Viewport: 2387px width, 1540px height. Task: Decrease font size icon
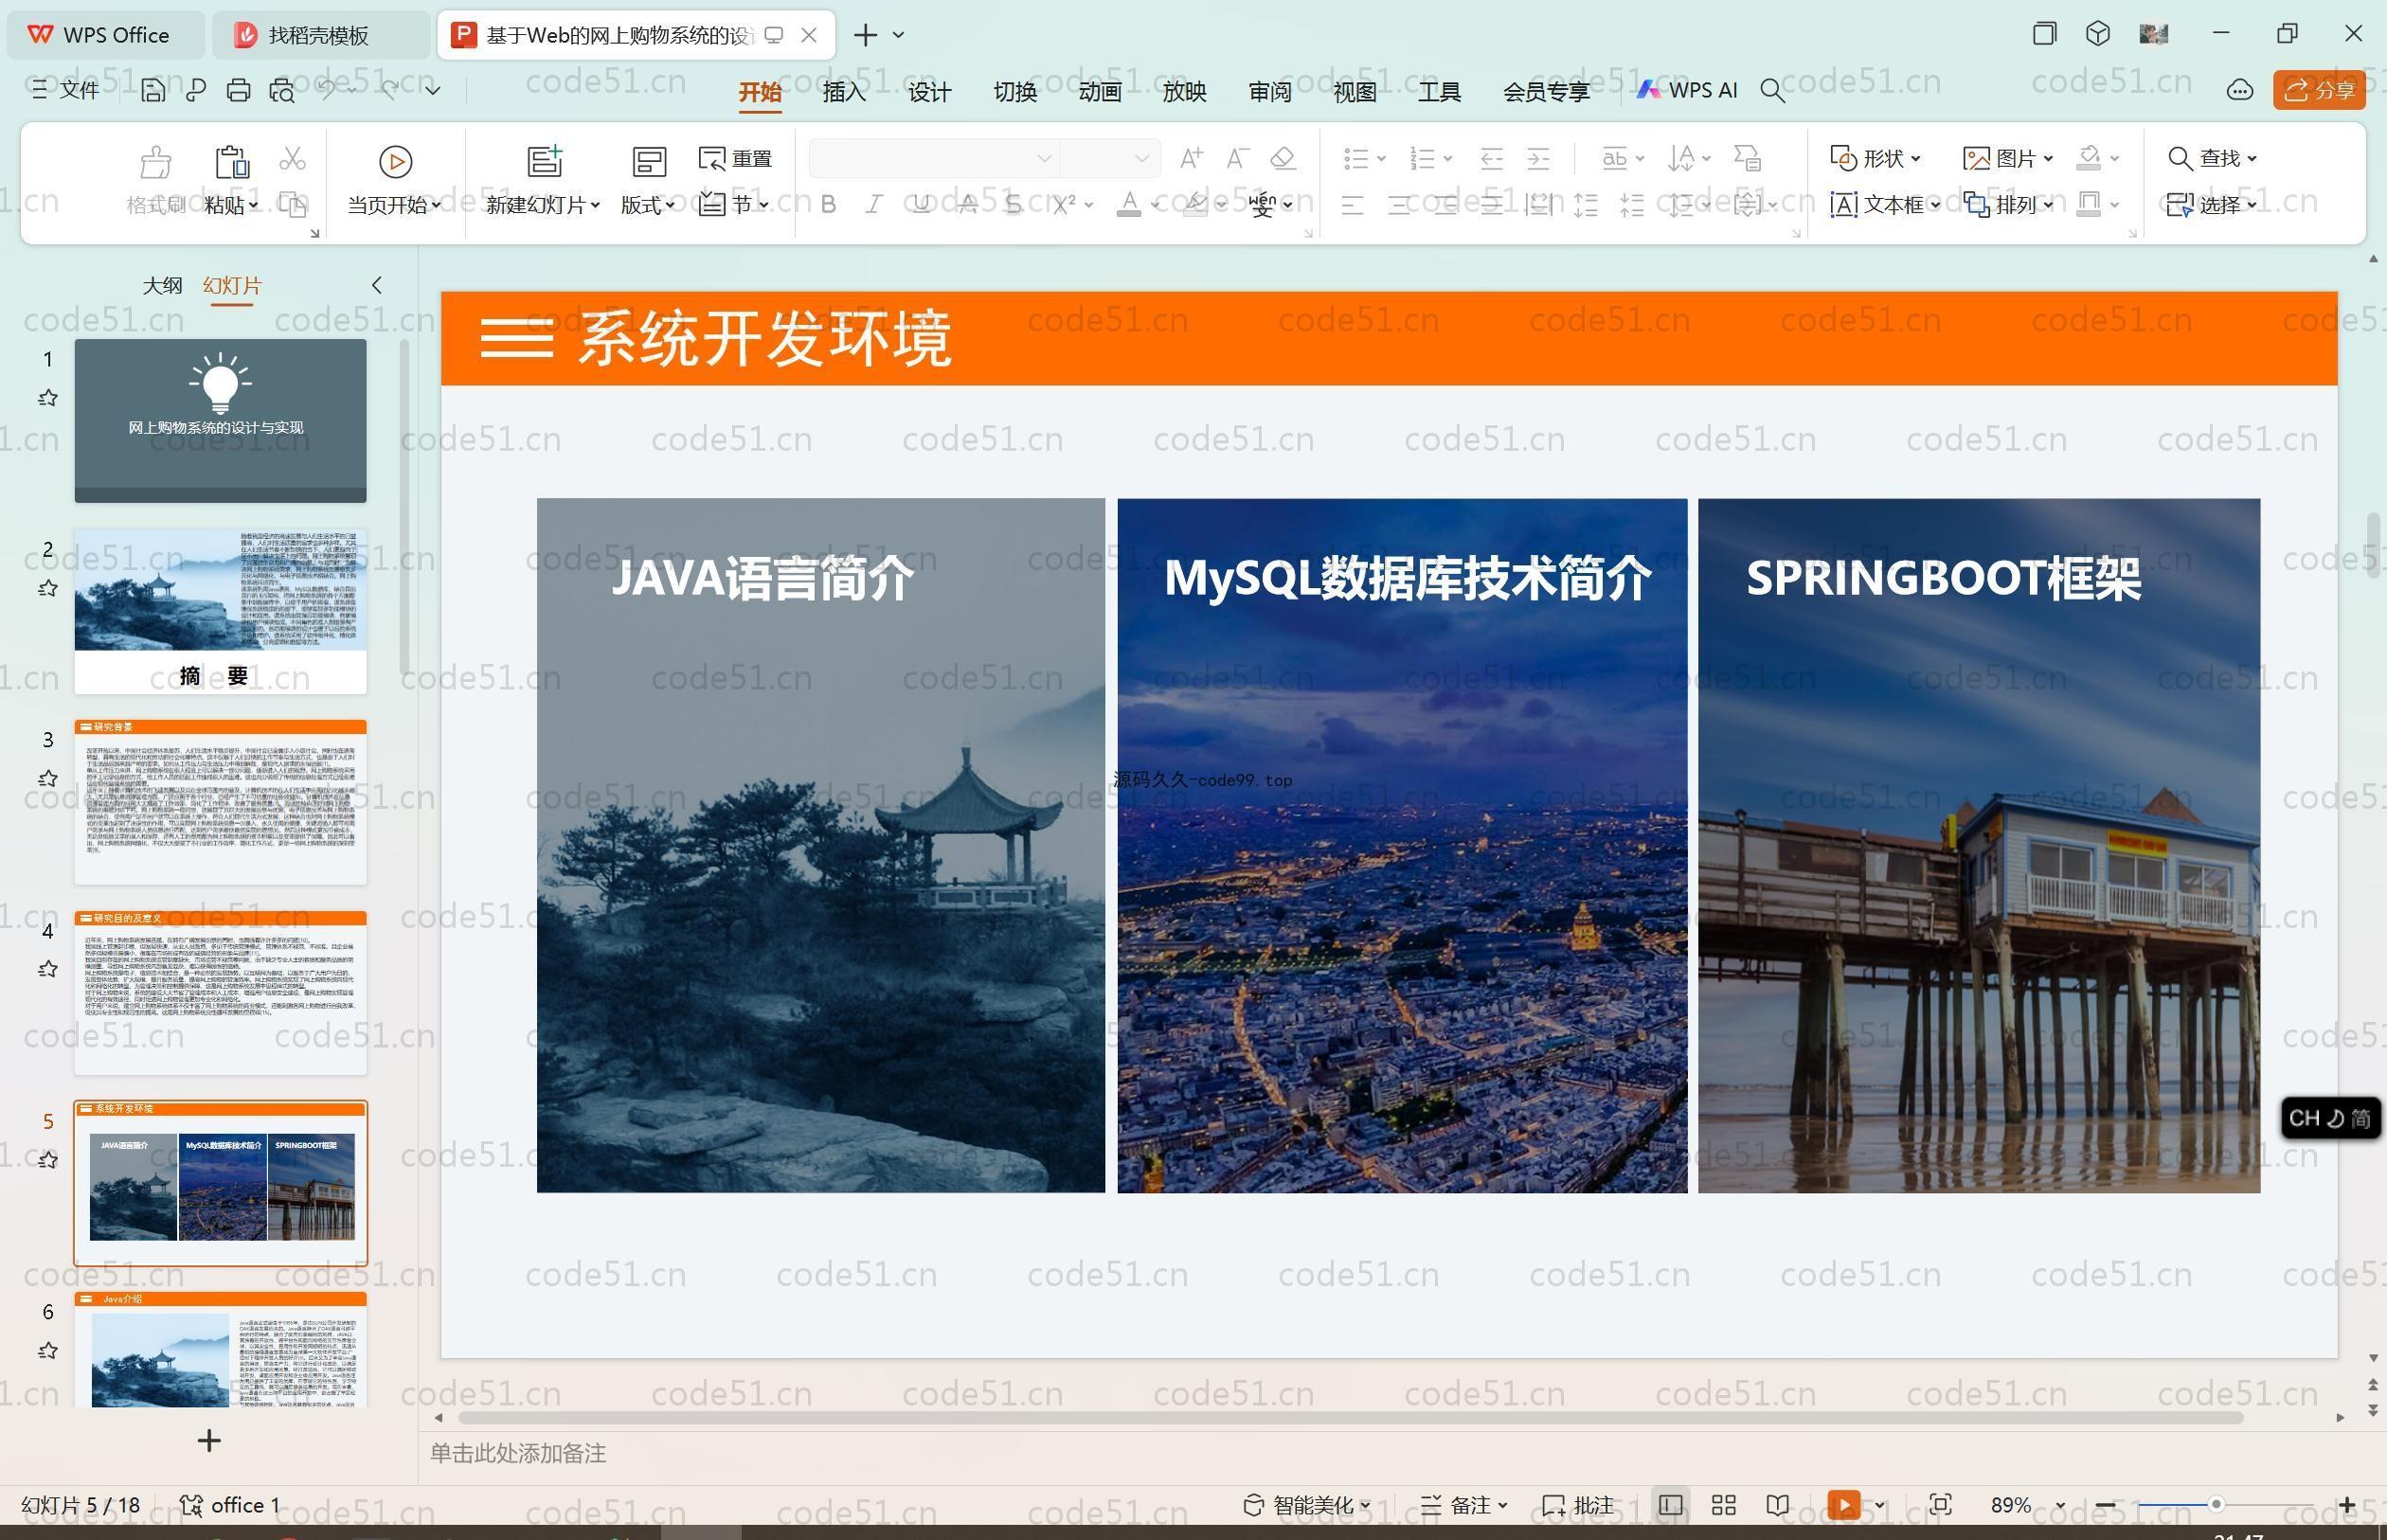[x=1237, y=158]
